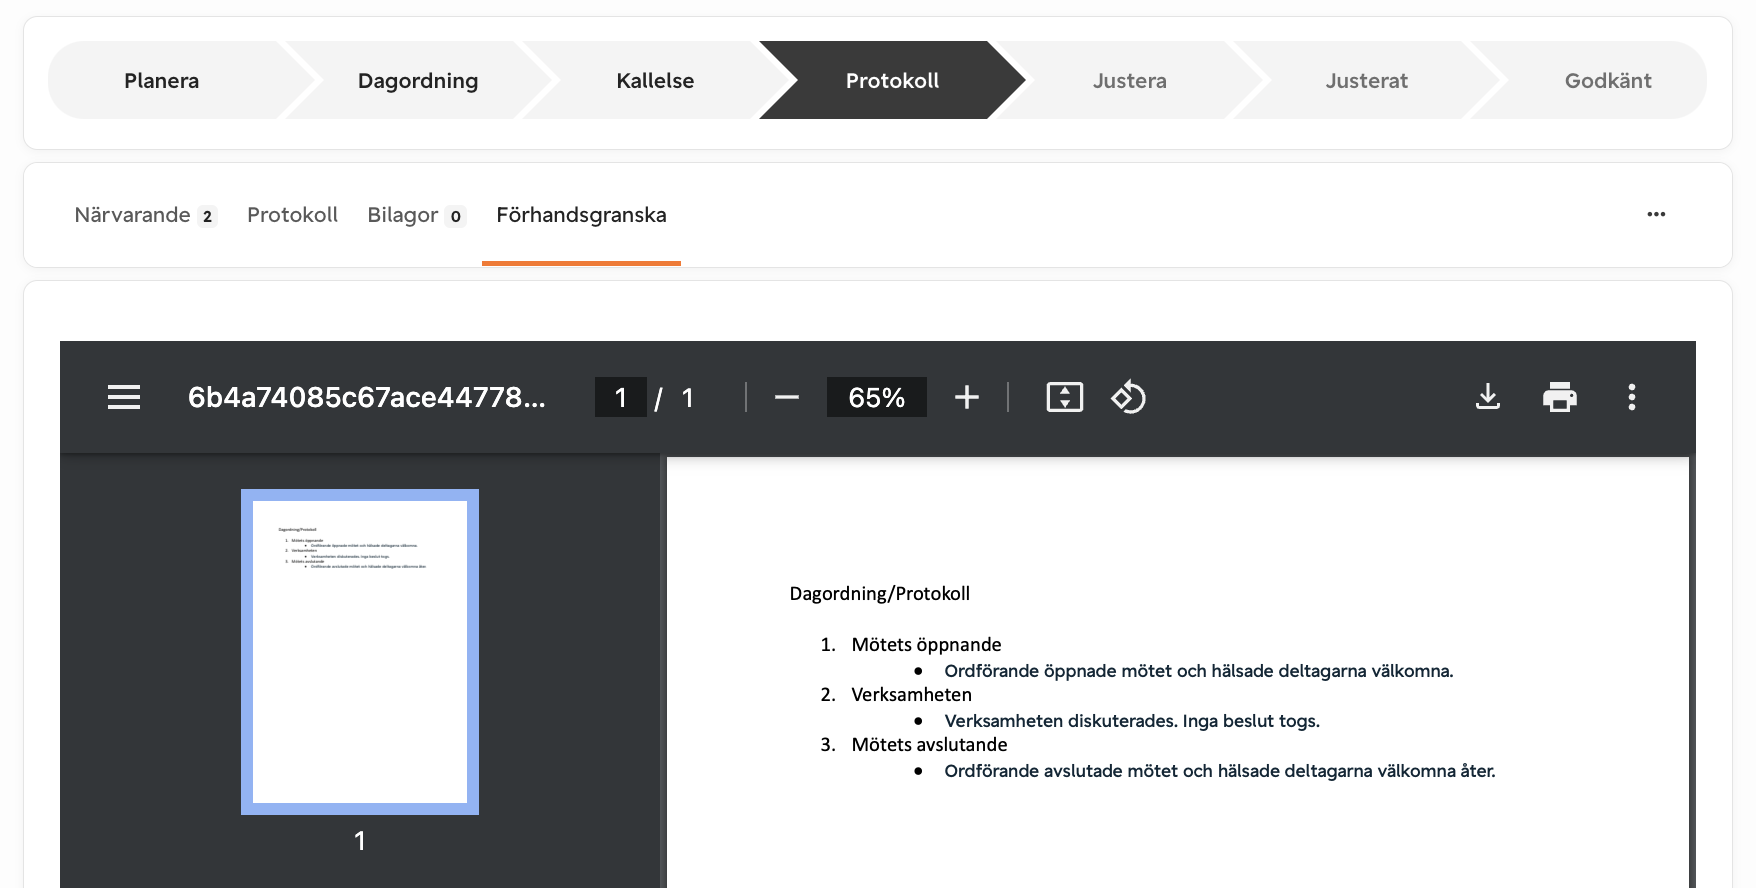Click 'Verksamheten diskuterades. Inga beslut togs.' text

tap(1132, 721)
